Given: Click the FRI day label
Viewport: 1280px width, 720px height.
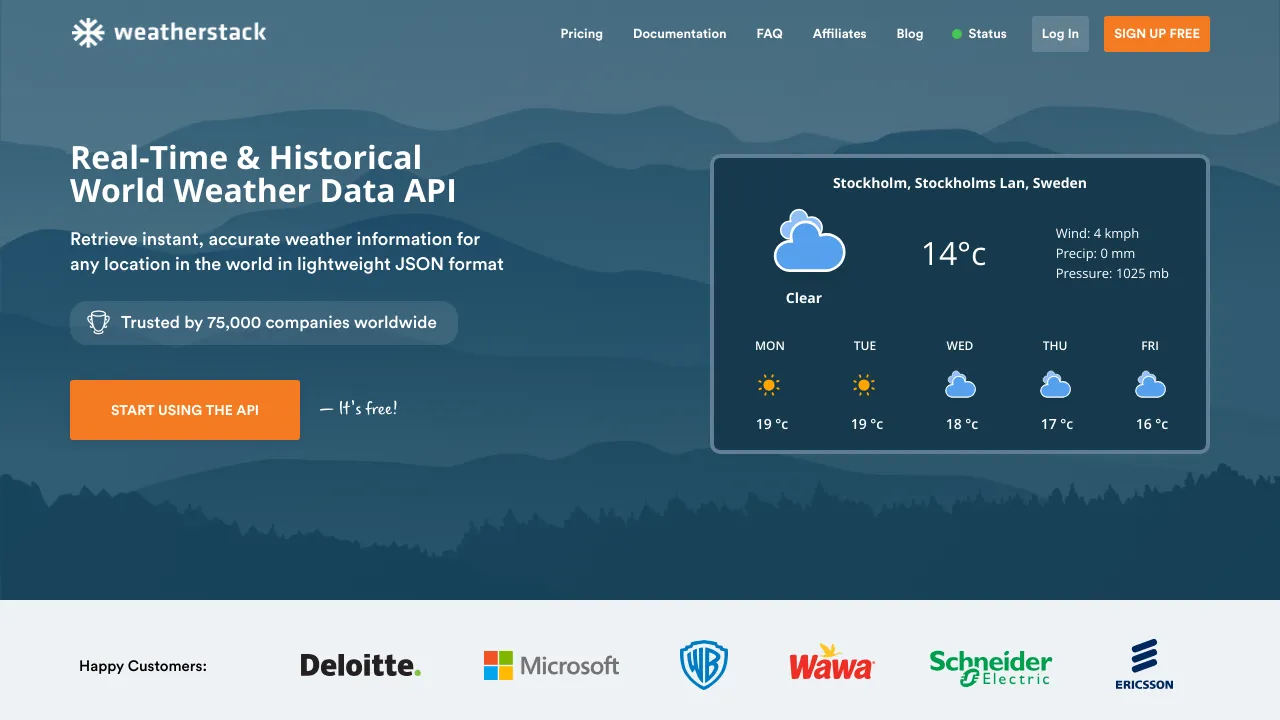Looking at the screenshot, I should coord(1150,346).
